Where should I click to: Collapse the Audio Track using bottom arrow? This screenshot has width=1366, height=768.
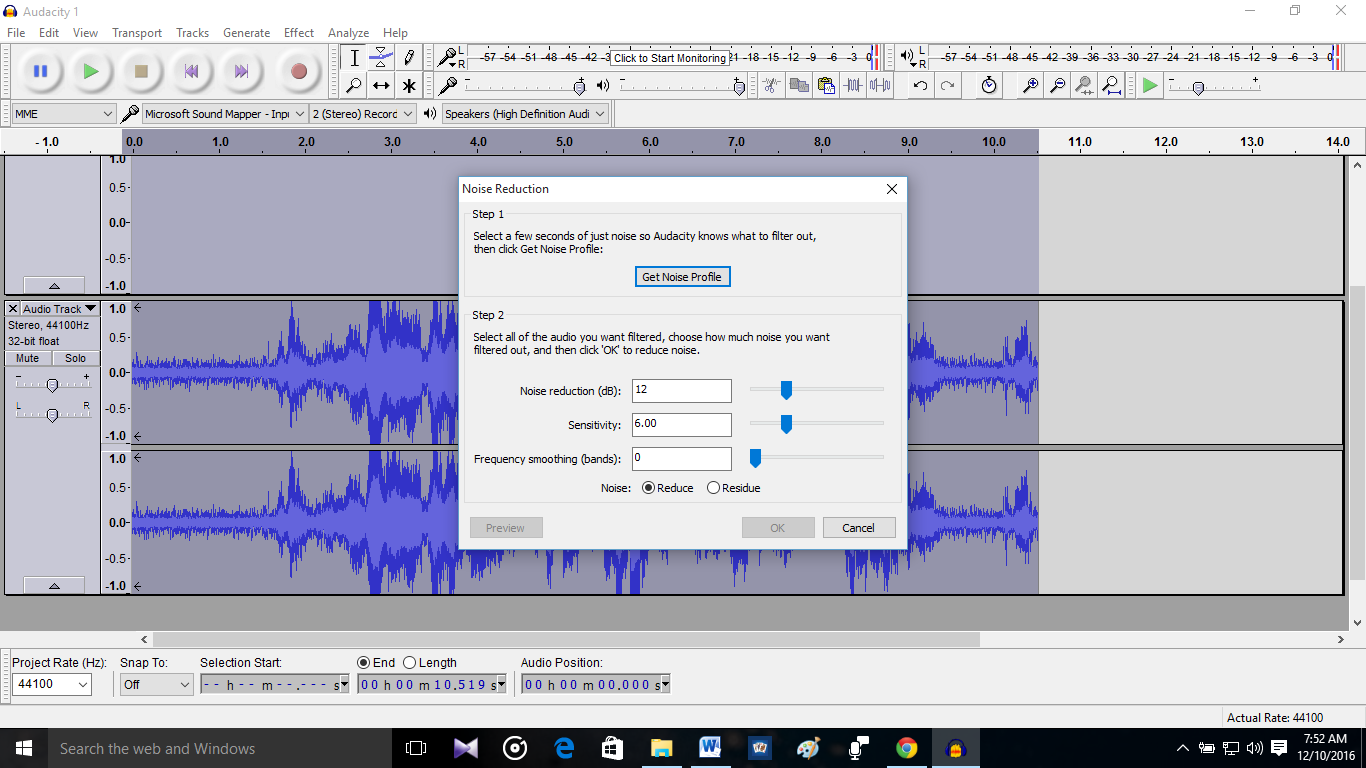(54, 586)
